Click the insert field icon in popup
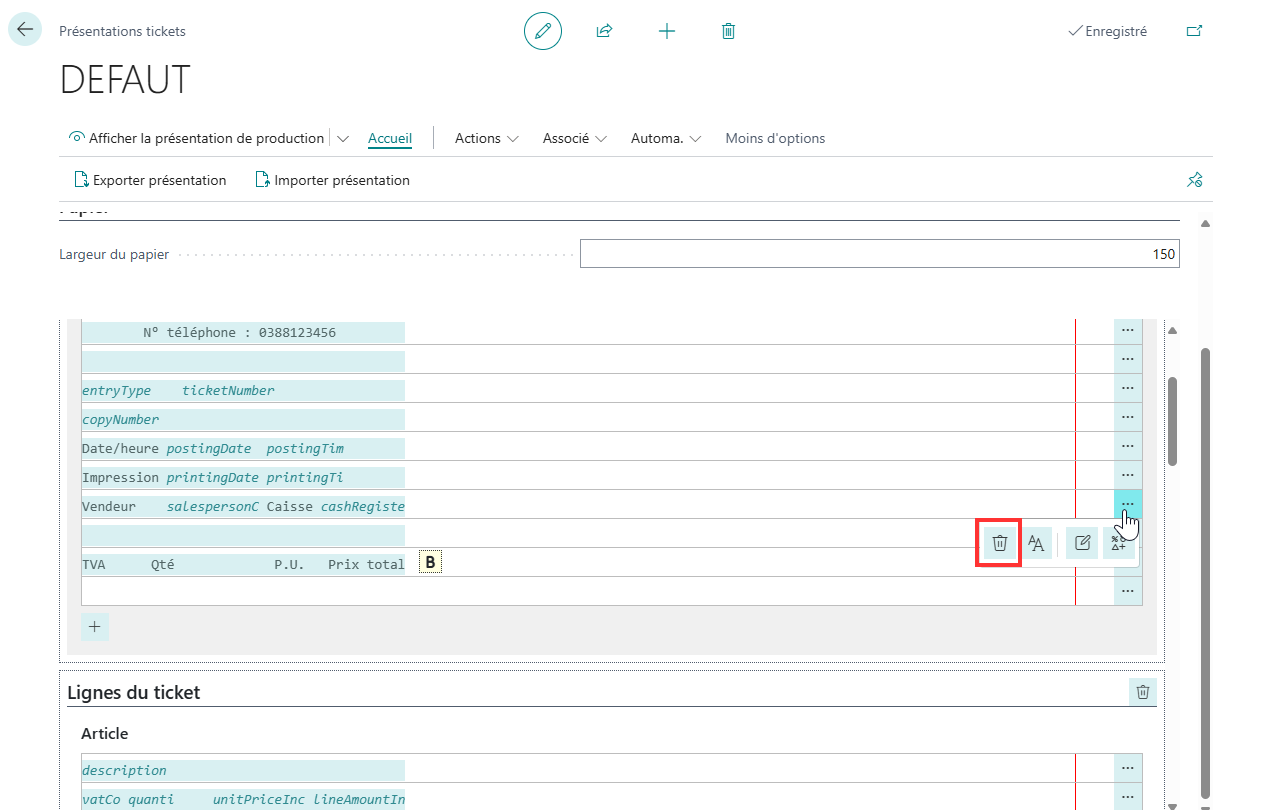 pyautogui.click(x=1119, y=543)
